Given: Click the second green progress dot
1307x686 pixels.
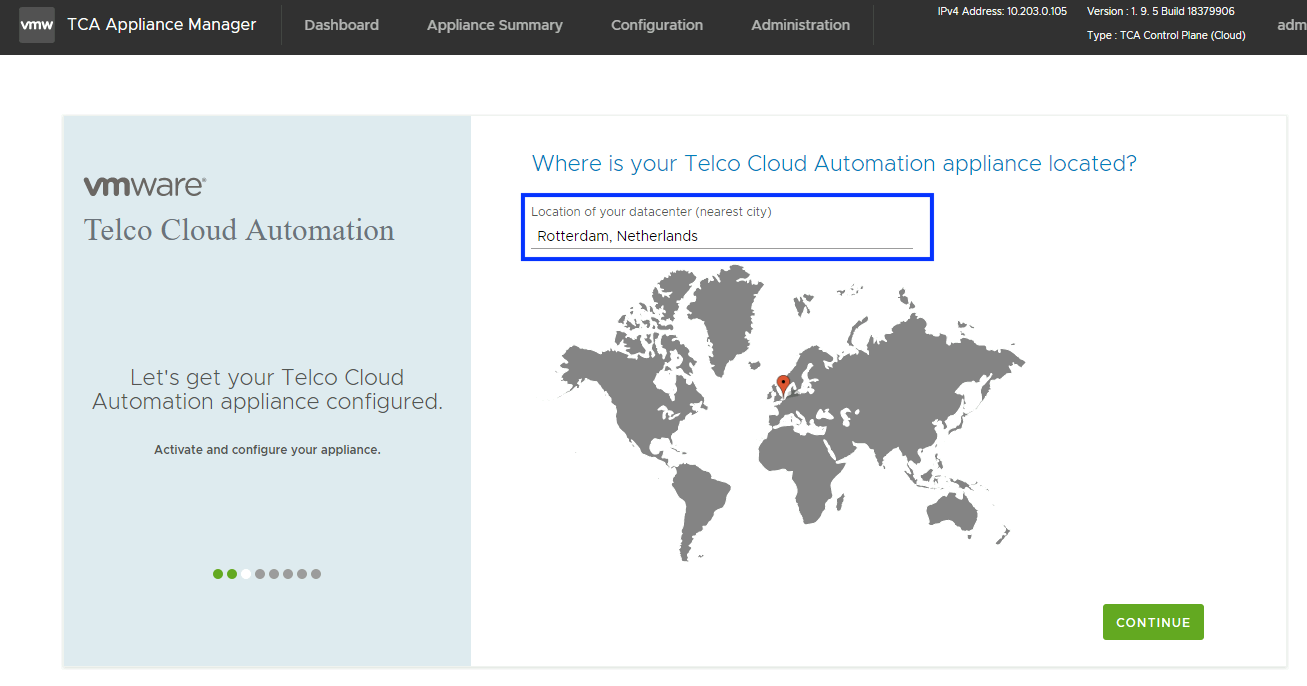Looking at the screenshot, I should pyautogui.click(x=232, y=574).
